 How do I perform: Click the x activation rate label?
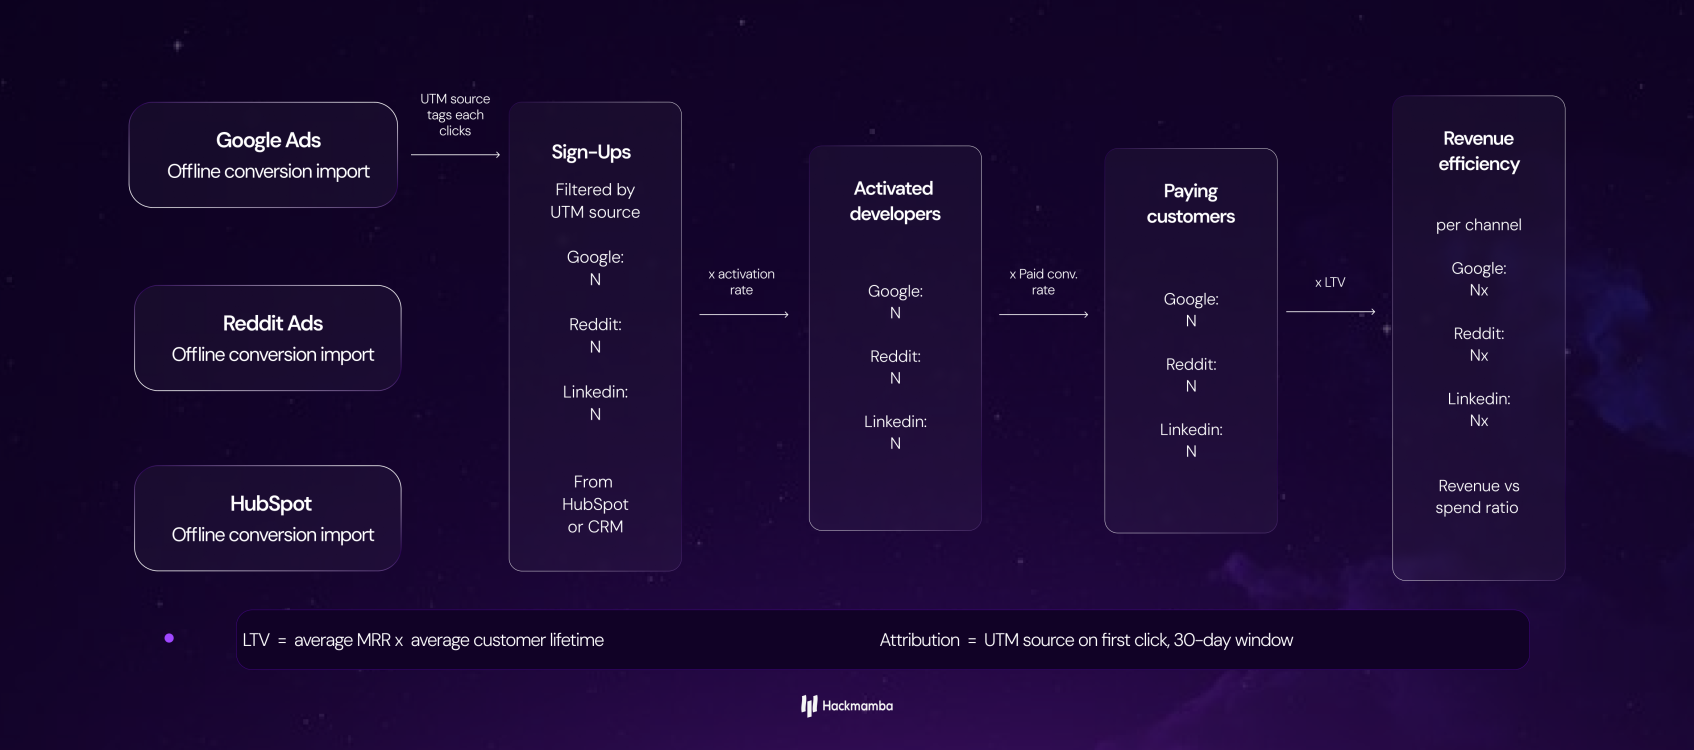(x=741, y=282)
